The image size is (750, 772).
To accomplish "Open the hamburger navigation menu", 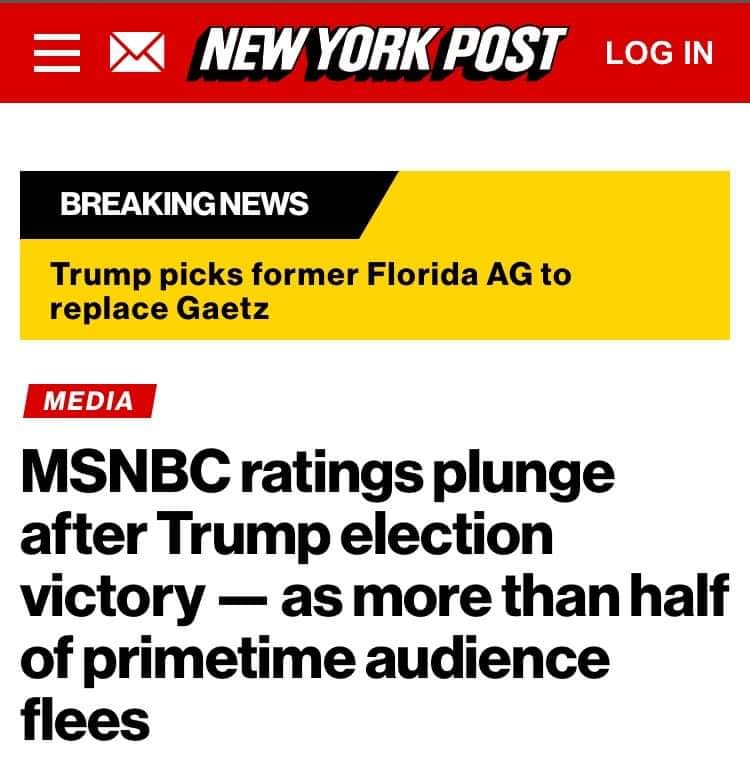I will click(x=56, y=52).
